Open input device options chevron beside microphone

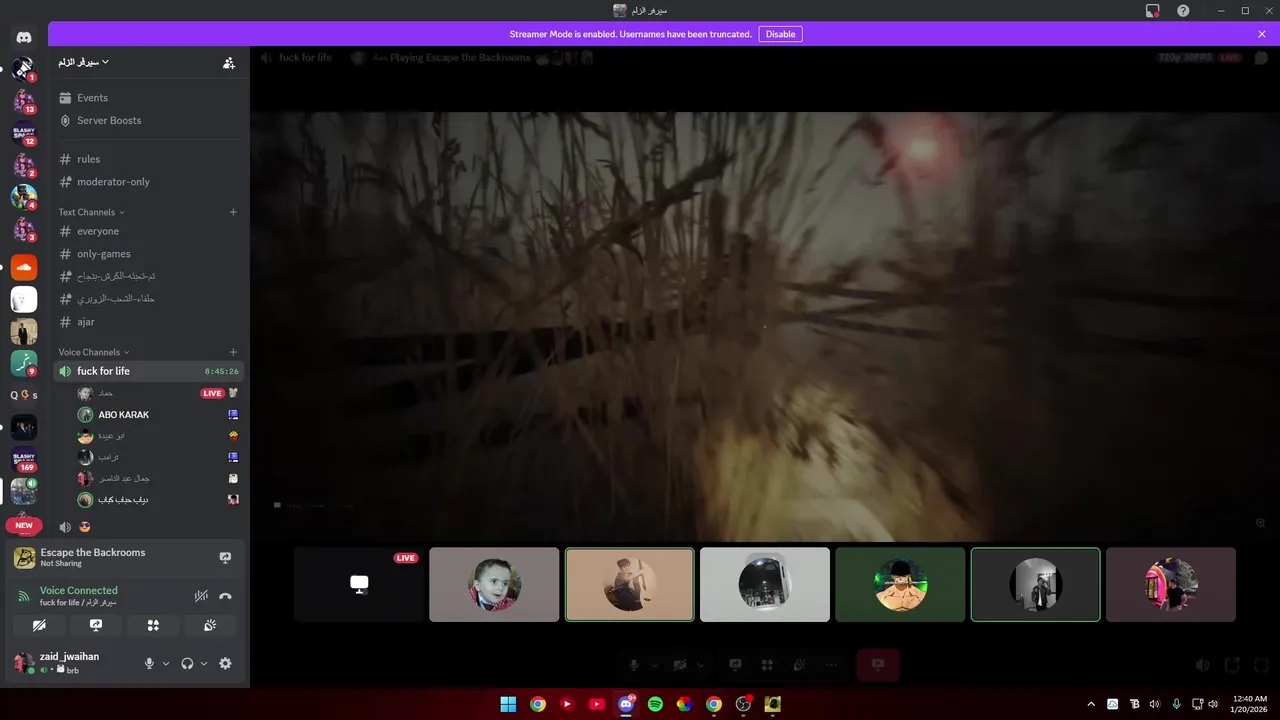click(166, 663)
